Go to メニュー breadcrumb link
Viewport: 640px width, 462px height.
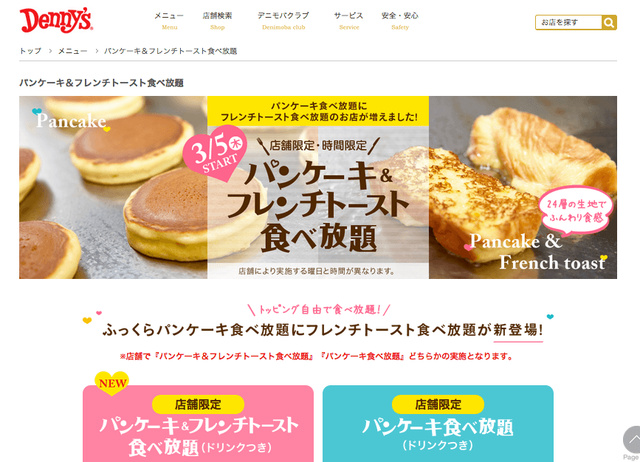pyautogui.click(x=73, y=51)
